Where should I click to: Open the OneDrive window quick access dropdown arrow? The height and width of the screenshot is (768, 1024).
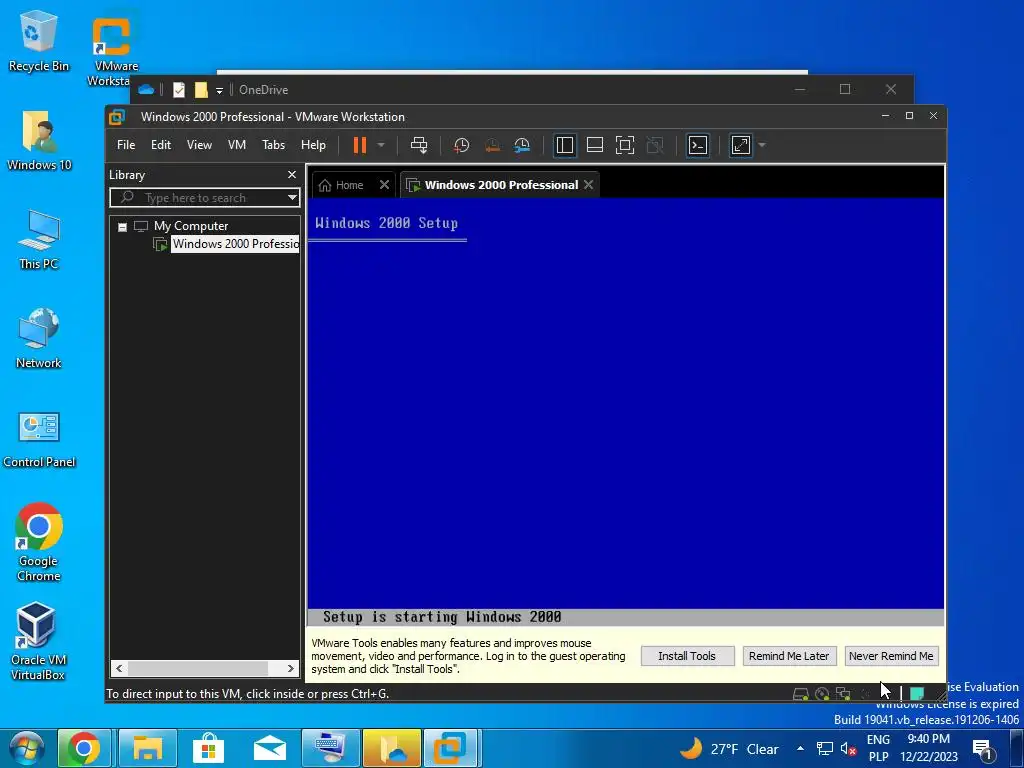tap(219, 90)
